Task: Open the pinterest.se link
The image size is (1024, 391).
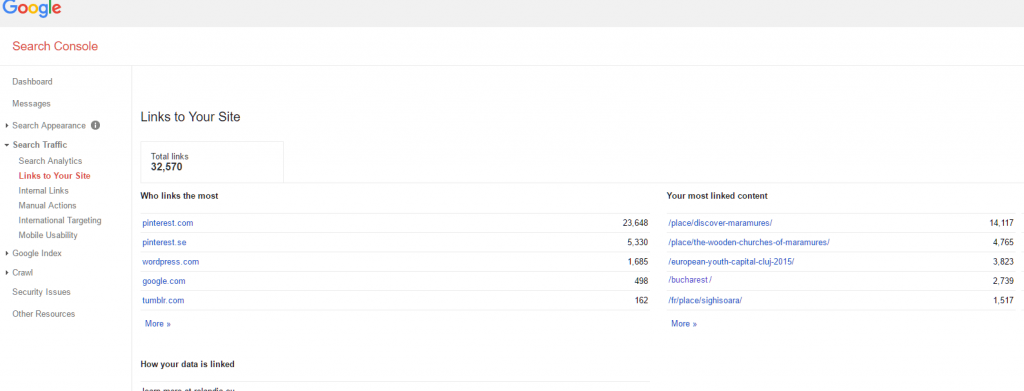Action: click(x=165, y=242)
